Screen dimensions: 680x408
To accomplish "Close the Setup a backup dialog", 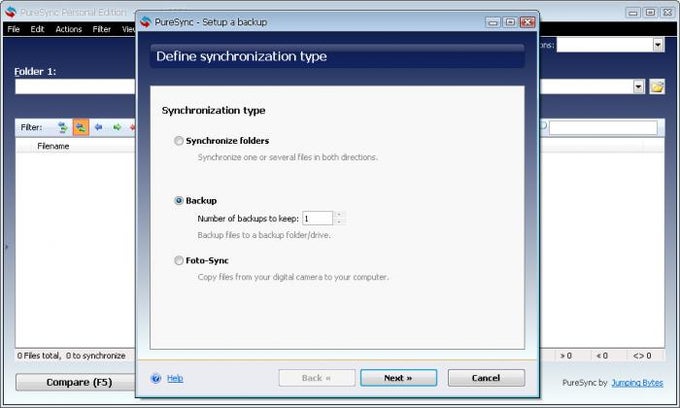I will click(x=527, y=22).
